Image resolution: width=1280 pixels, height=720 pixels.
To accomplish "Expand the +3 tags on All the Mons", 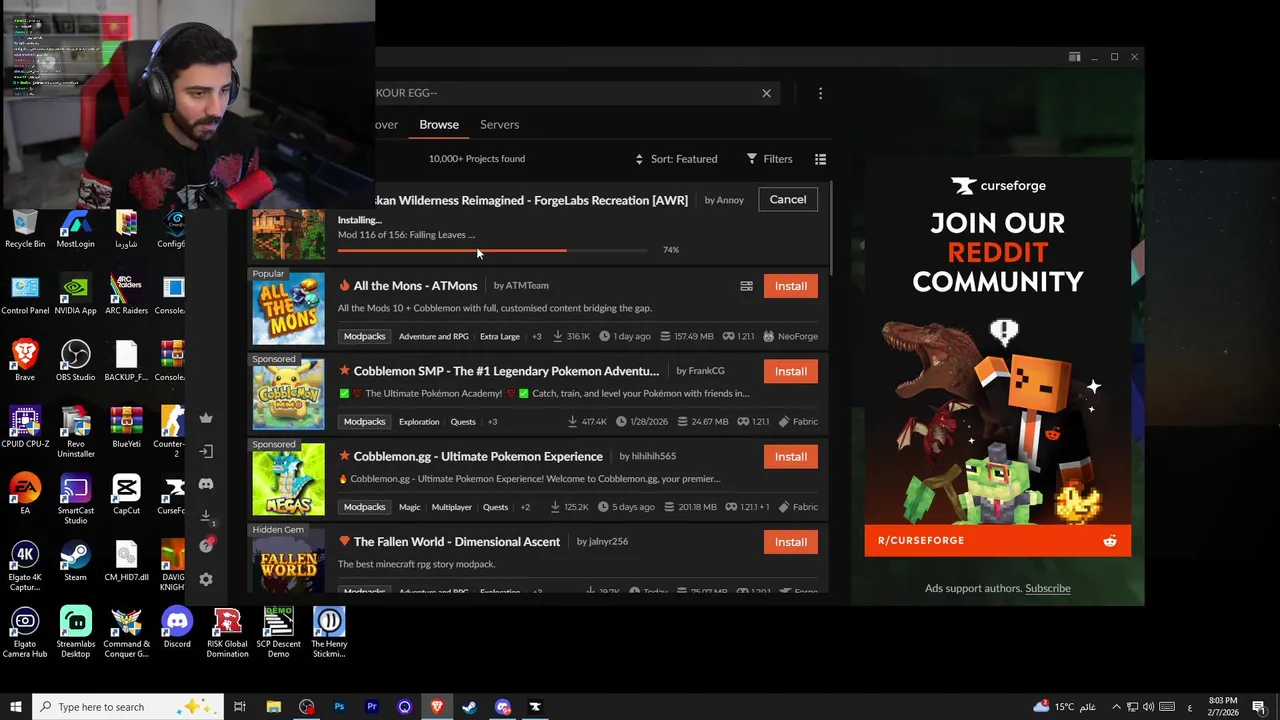I will tap(536, 337).
